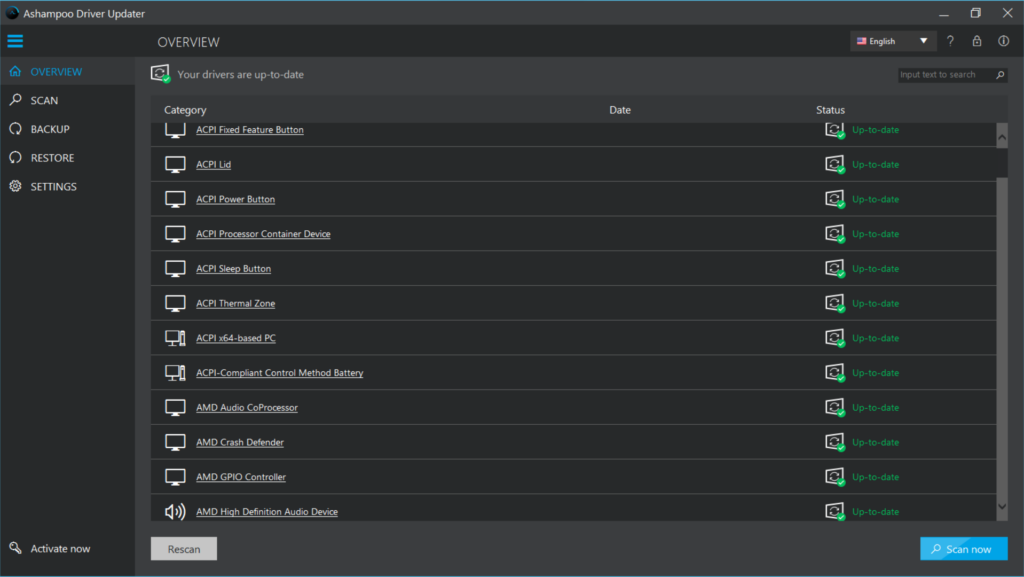The width and height of the screenshot is (1024, 577).
Task: Click the Date column header
Action: (620, 110)
